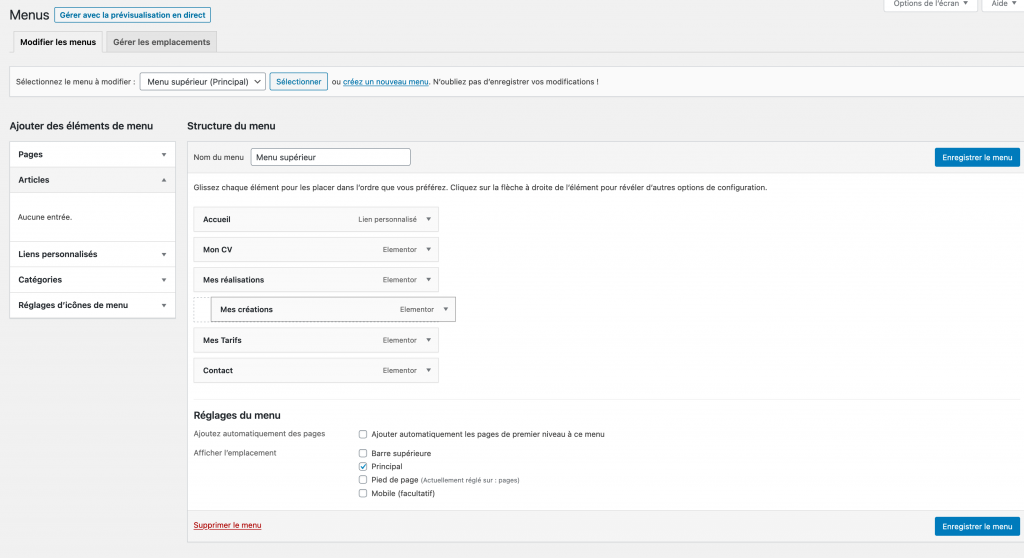Open the Menu supérieur (Principal) dropdown
The image size is (1024, 558).
(x=202, y=82)
